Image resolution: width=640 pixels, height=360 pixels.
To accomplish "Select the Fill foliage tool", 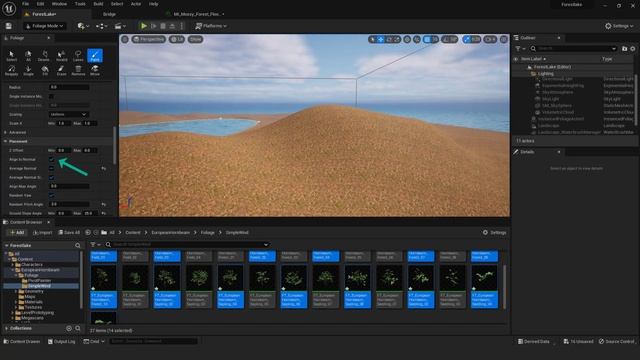I will [44, 70].
